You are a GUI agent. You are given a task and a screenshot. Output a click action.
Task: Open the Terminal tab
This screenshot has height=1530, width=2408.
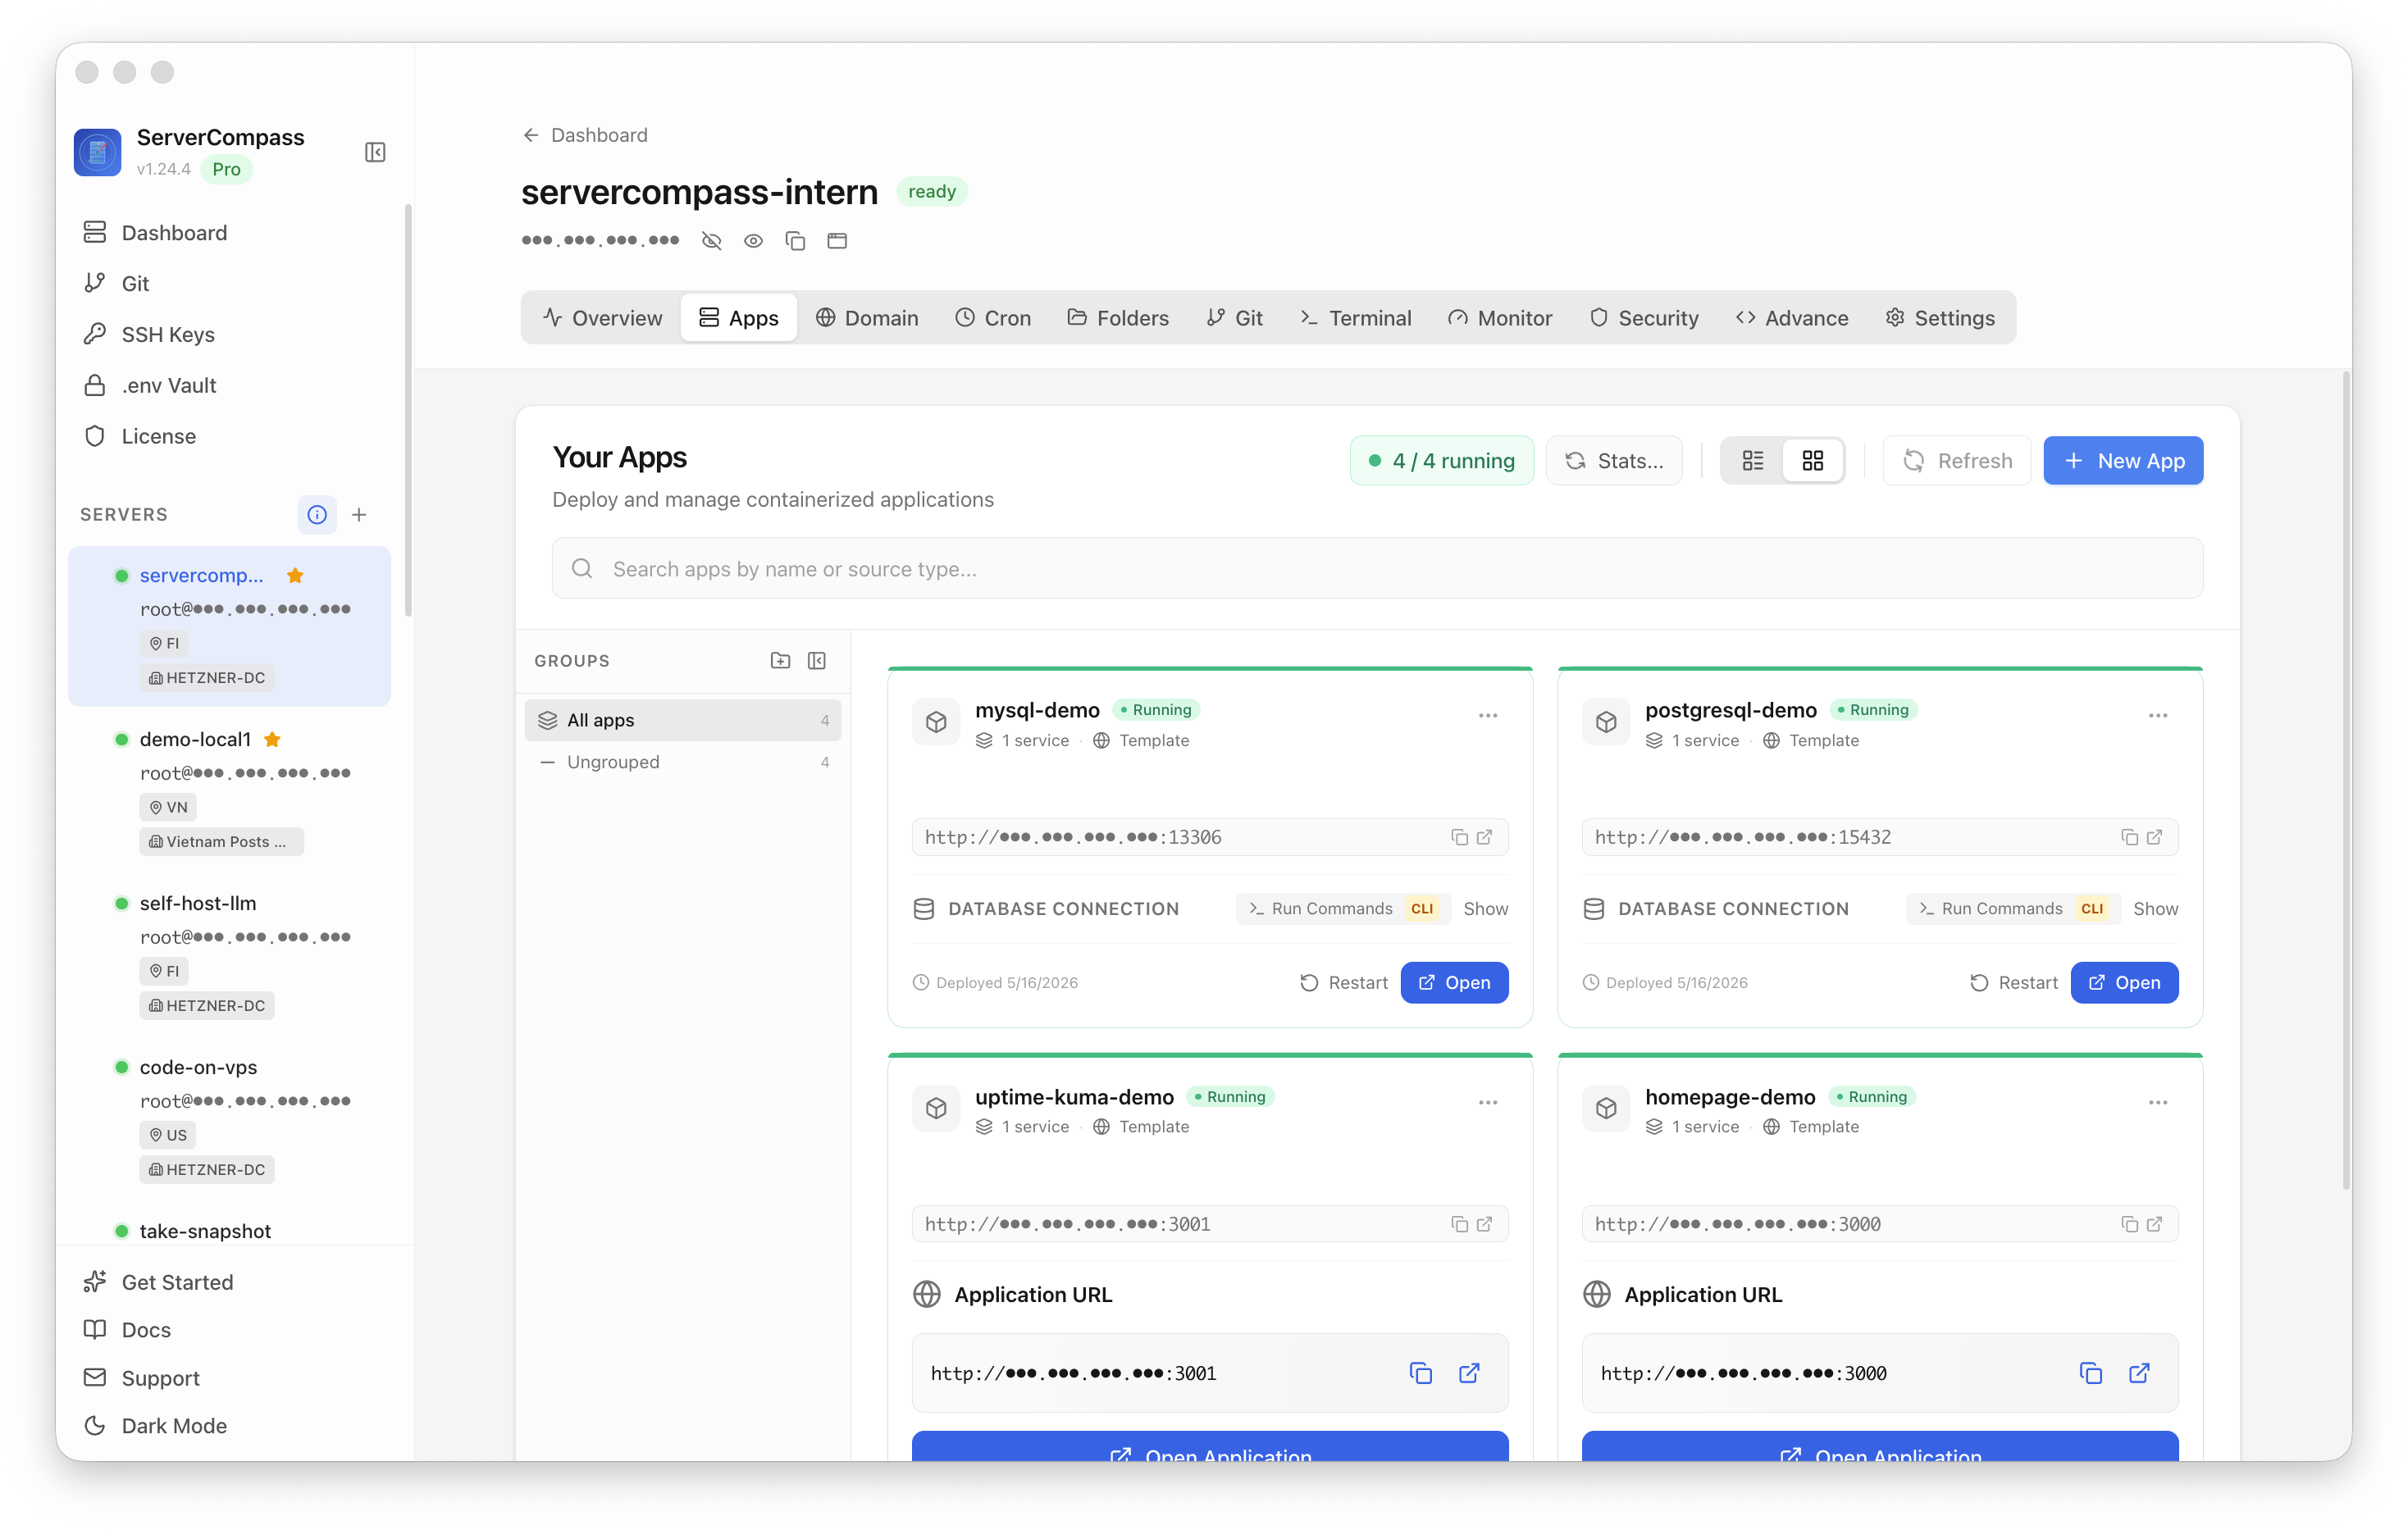coord(1356,318)
